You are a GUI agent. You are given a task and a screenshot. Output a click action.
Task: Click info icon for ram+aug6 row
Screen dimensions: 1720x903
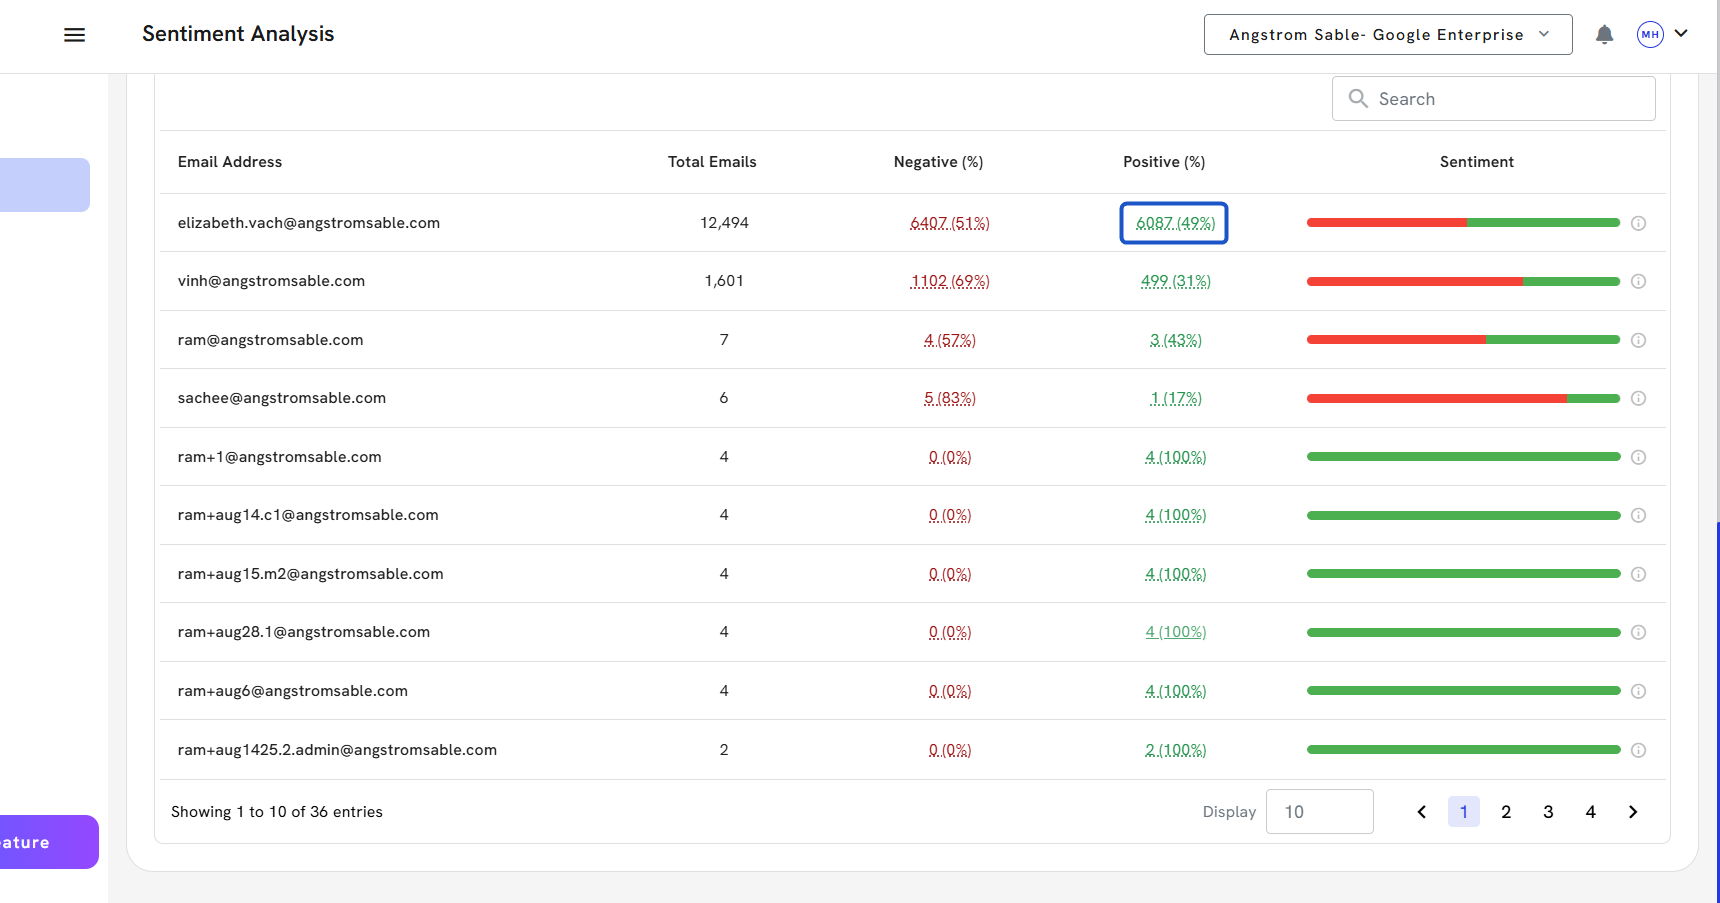1638,691
